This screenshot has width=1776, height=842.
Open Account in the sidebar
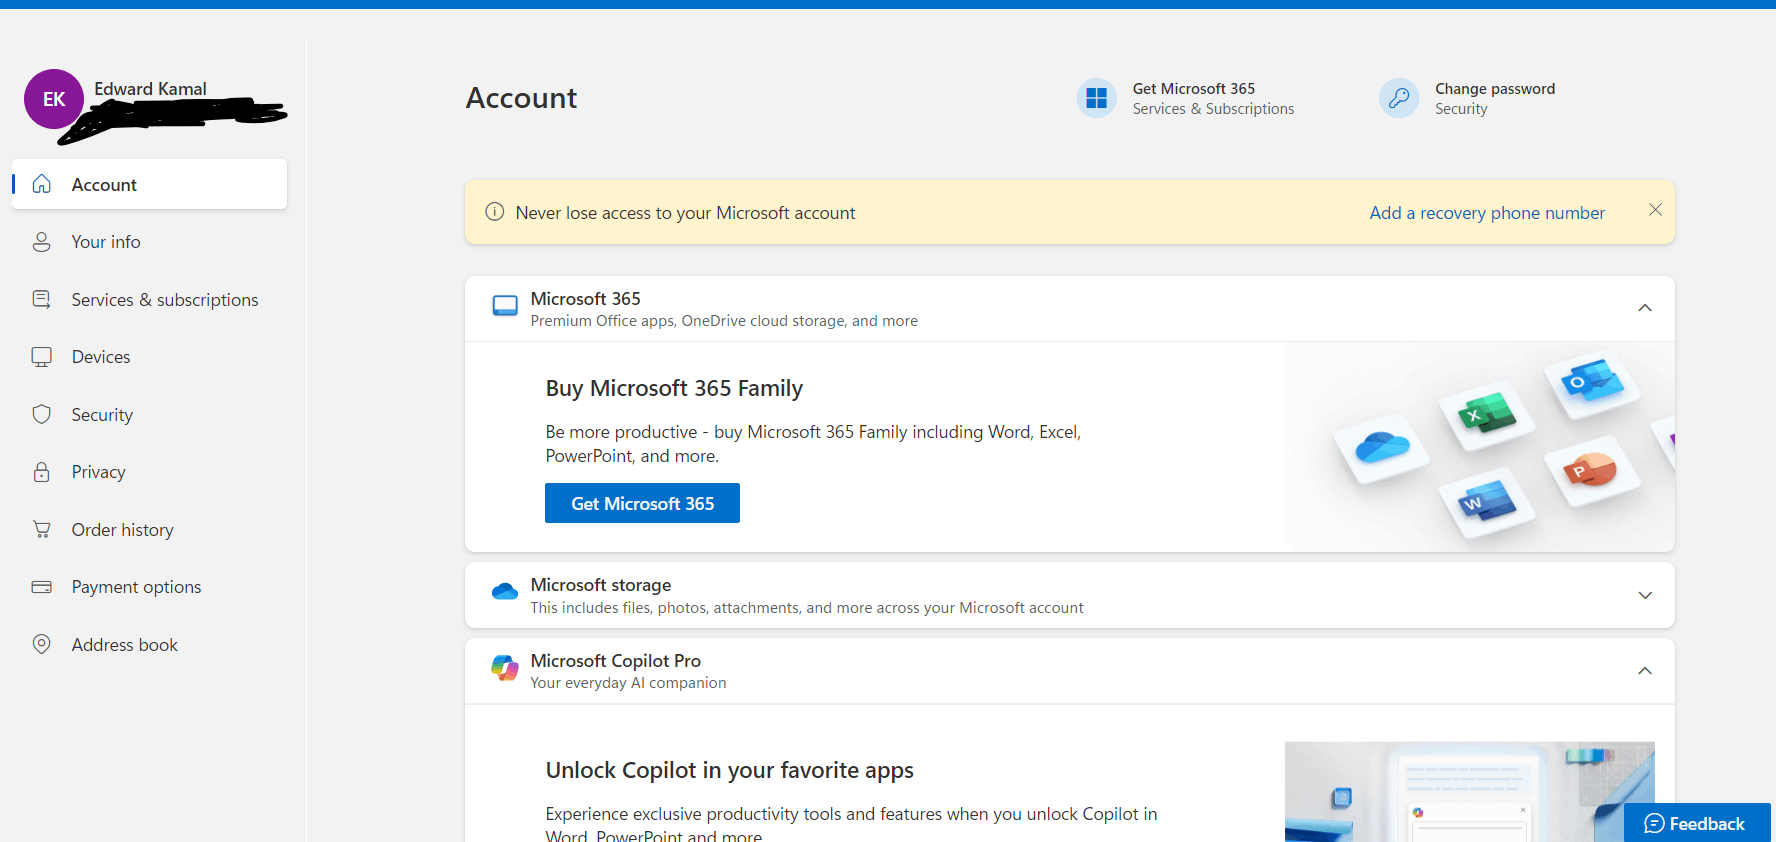[149, 184]
